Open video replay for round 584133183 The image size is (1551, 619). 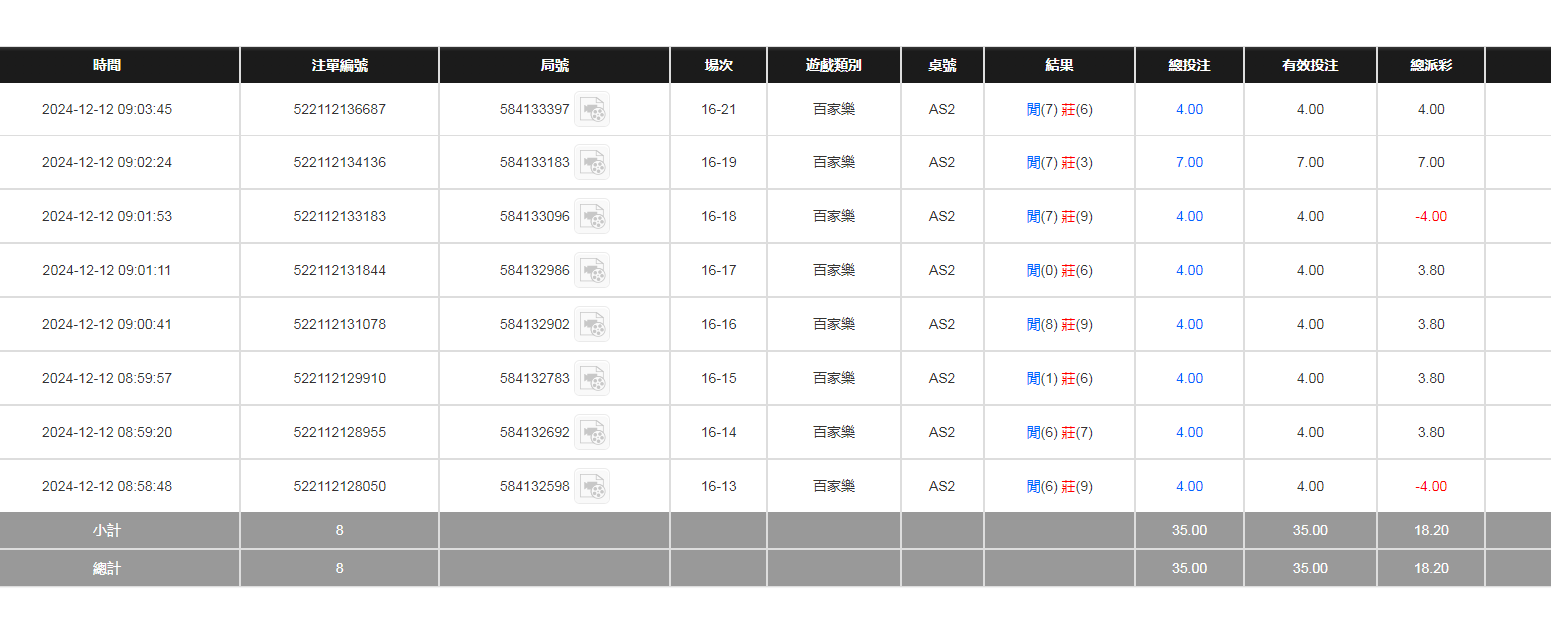coord(592,162)
